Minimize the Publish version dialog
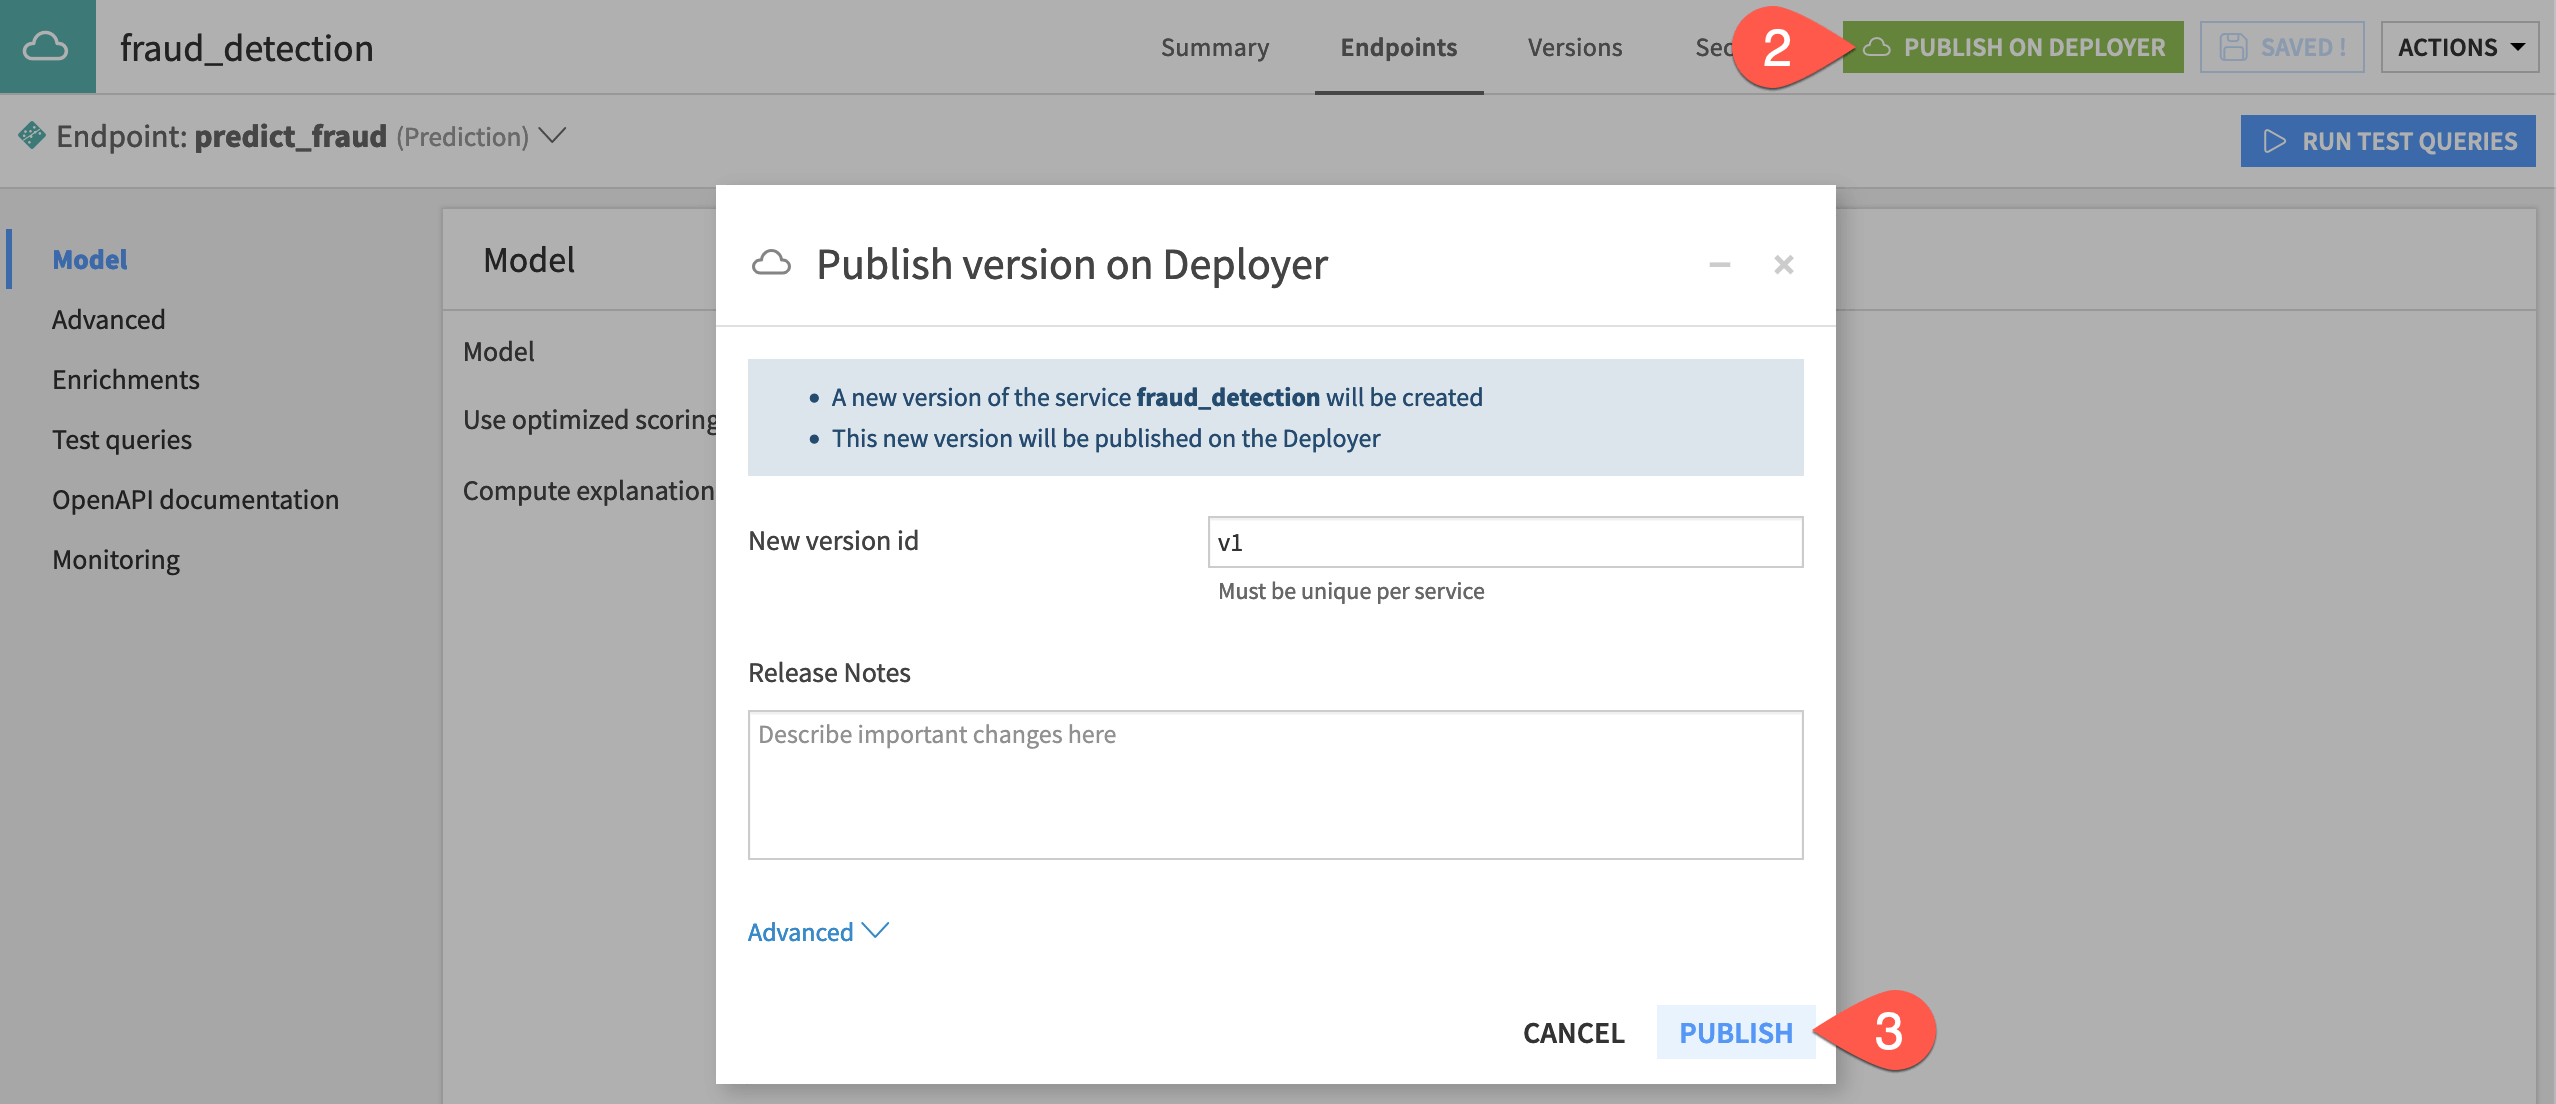This screenshot has width=2556, height=1104. [x=1719, y=264]
